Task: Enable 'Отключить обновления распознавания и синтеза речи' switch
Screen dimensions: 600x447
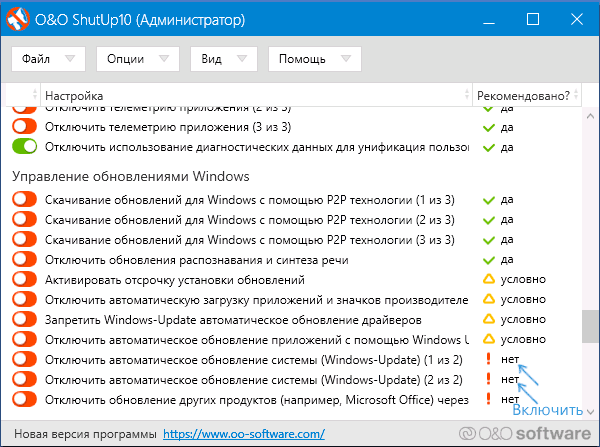Action: (24, 259)
